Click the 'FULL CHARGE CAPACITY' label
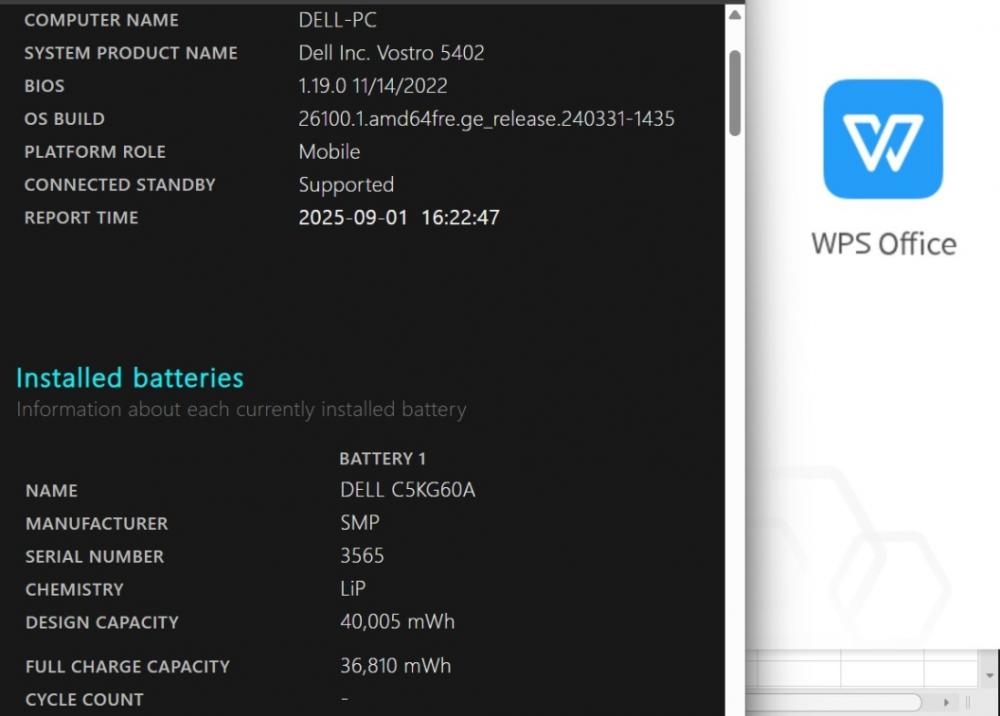This screenshot has width=1000, height=716. [x=128, y=667]
